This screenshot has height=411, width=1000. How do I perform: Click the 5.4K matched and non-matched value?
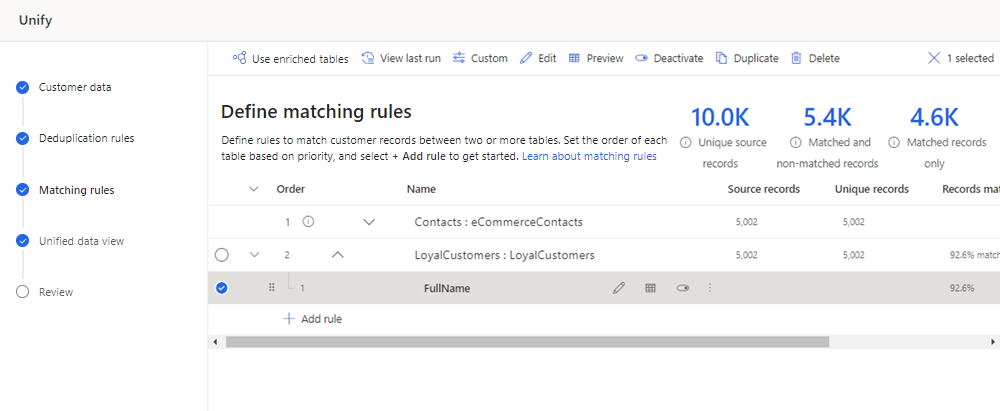point(827,117)
